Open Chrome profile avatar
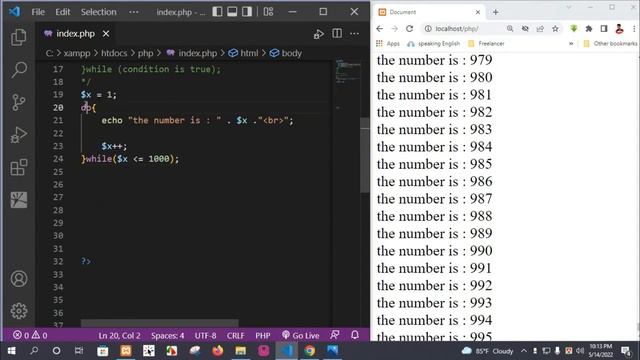 click(x=619, y=29)
